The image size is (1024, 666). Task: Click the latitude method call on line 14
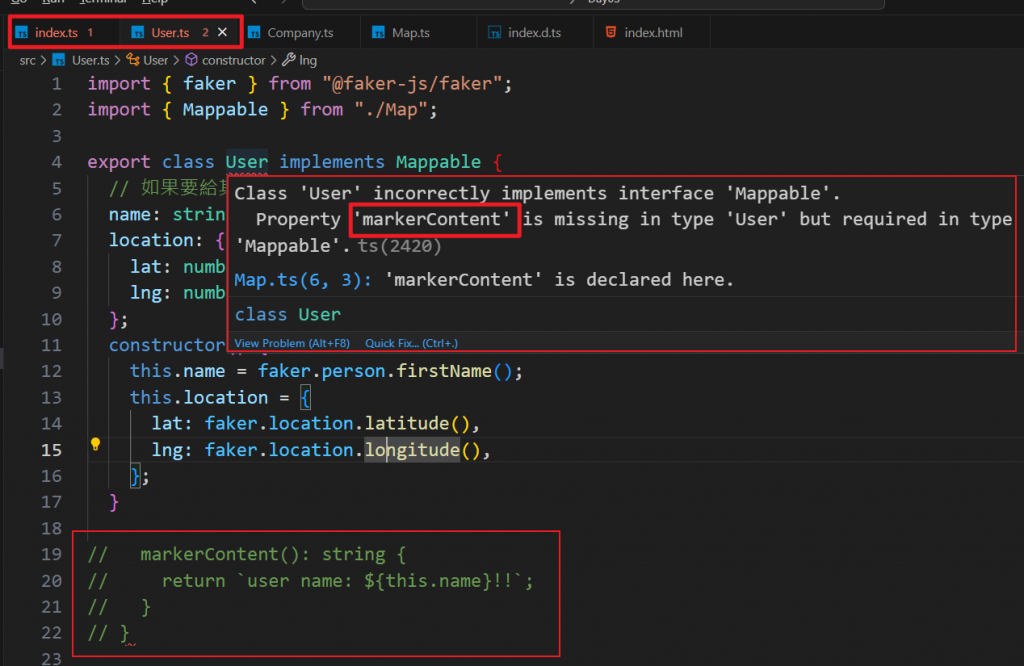pos(407,423)
